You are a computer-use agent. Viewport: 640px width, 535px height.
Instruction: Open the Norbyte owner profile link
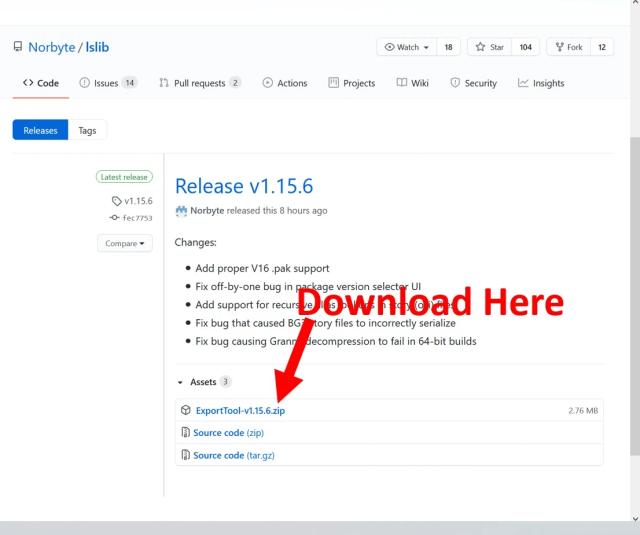(52, 47)
